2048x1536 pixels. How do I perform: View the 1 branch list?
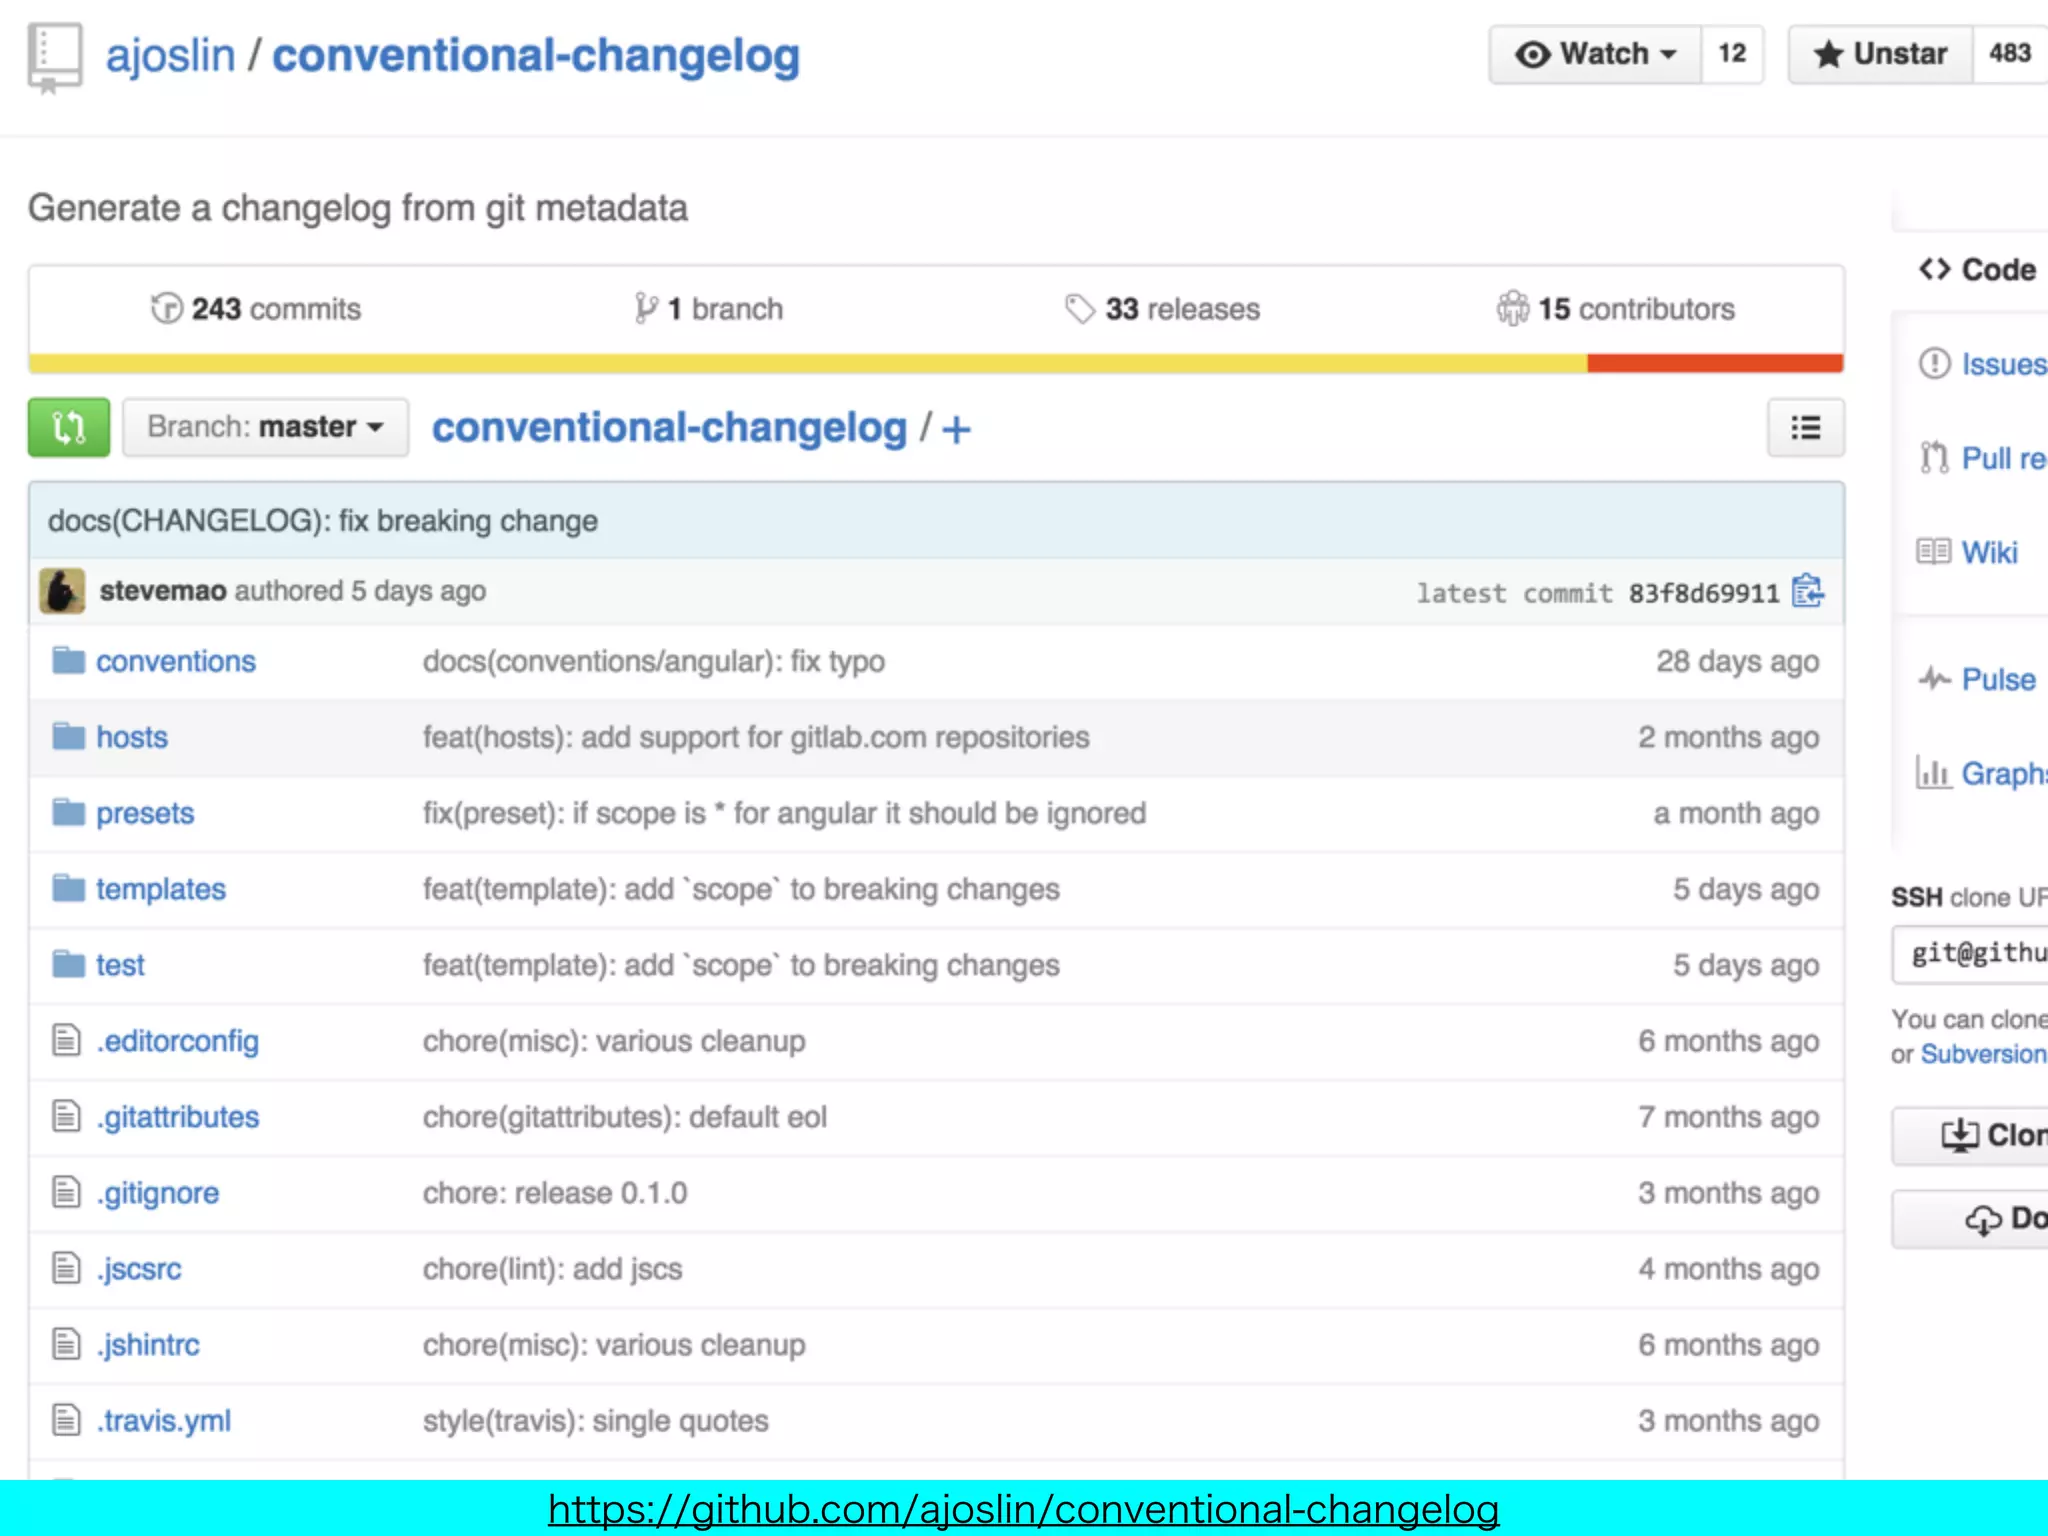709,309
